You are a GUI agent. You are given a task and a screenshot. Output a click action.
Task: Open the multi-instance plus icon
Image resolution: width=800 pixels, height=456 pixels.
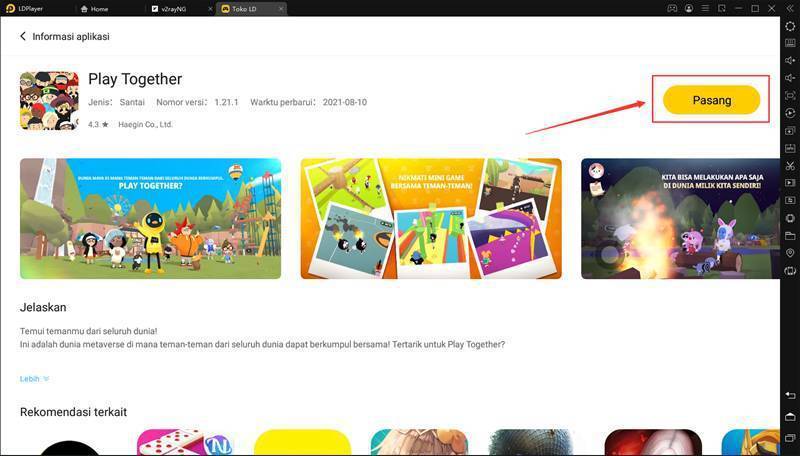pyautogui.click(x=790, y=131)
